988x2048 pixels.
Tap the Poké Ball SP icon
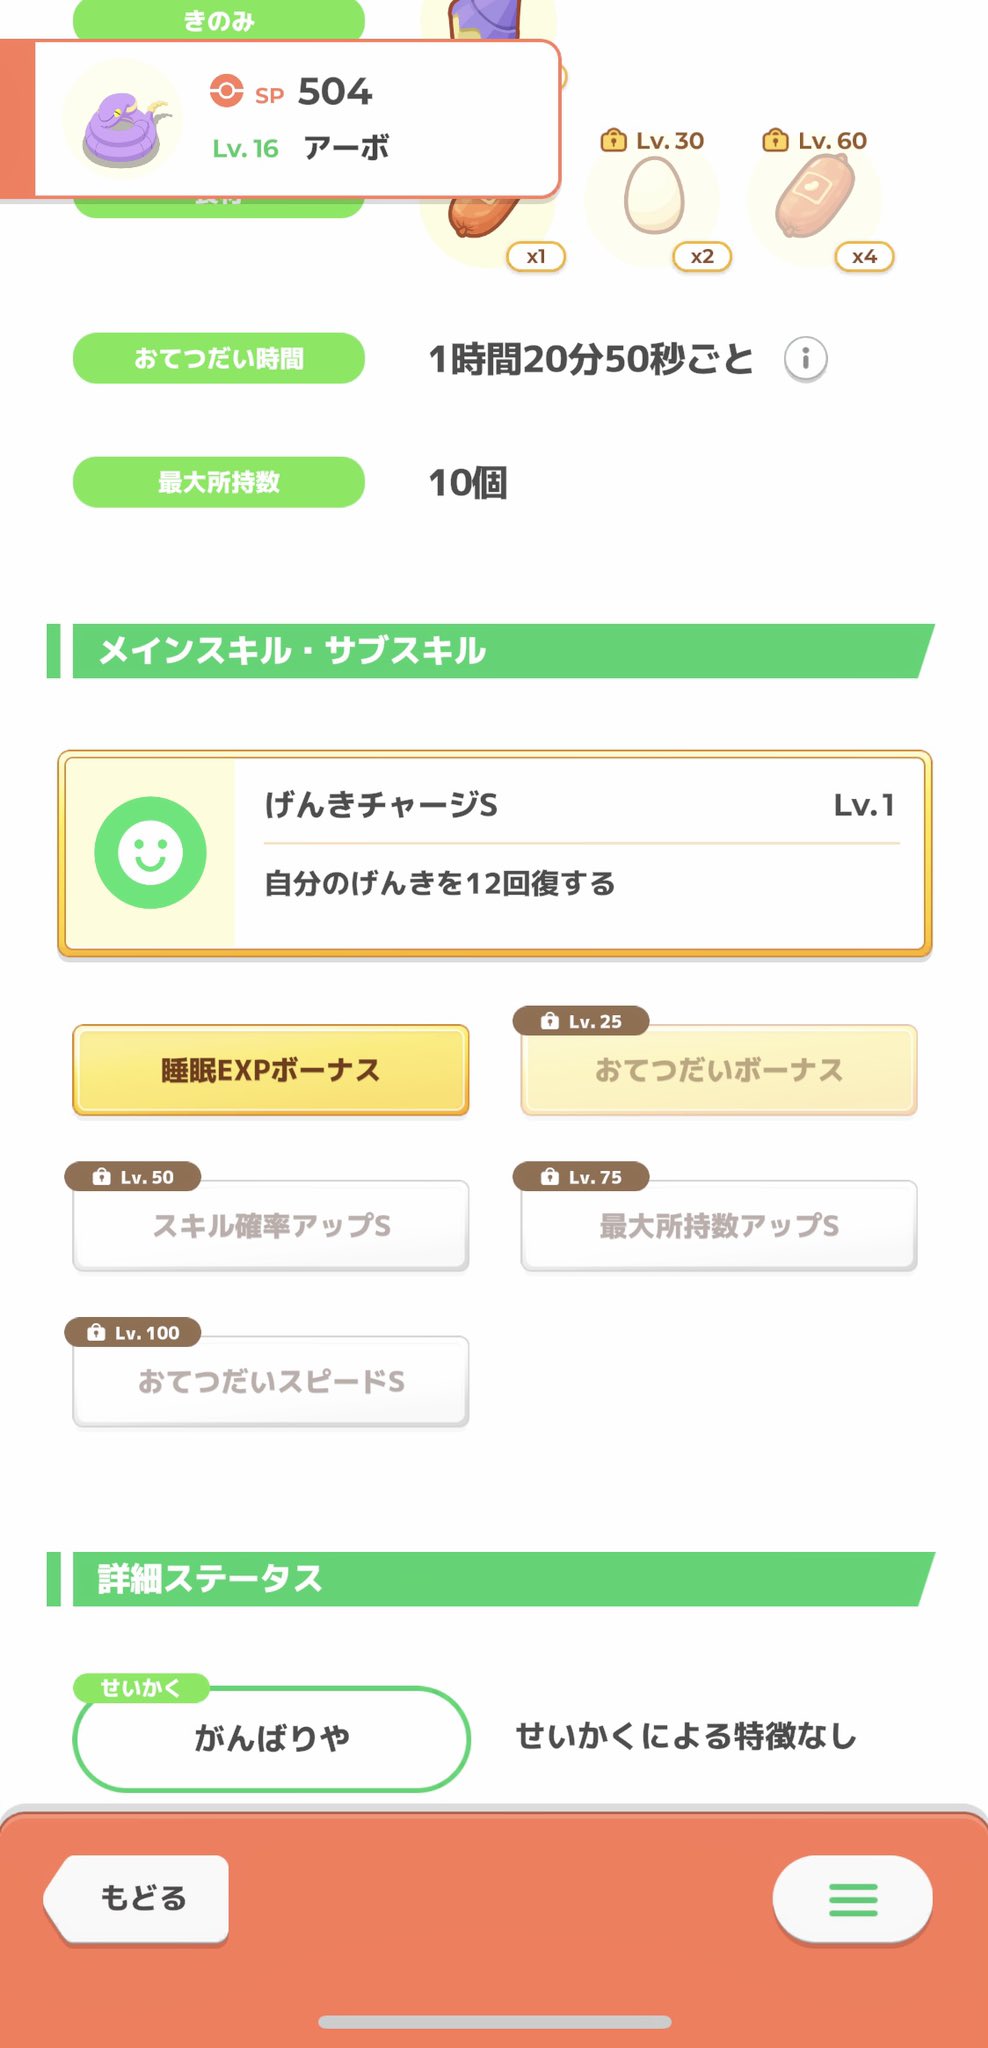point(226,91)
